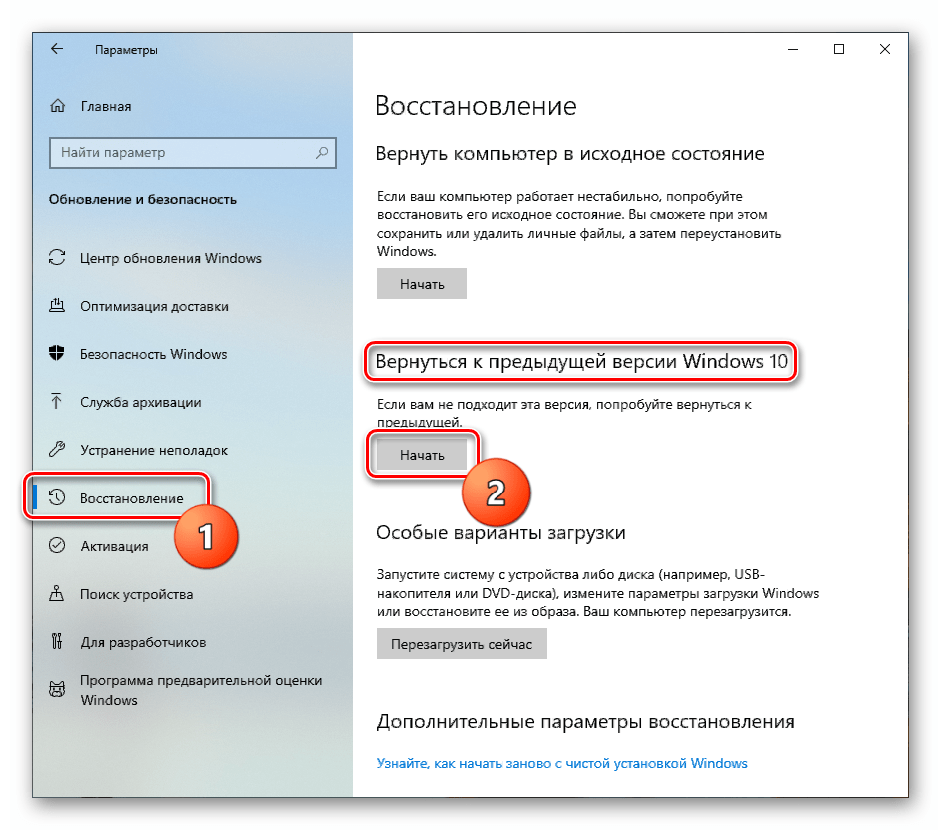The image size is (941, 830).
Task: Click the Устранение неполадок wrench icon
Action: click(57, 450)
